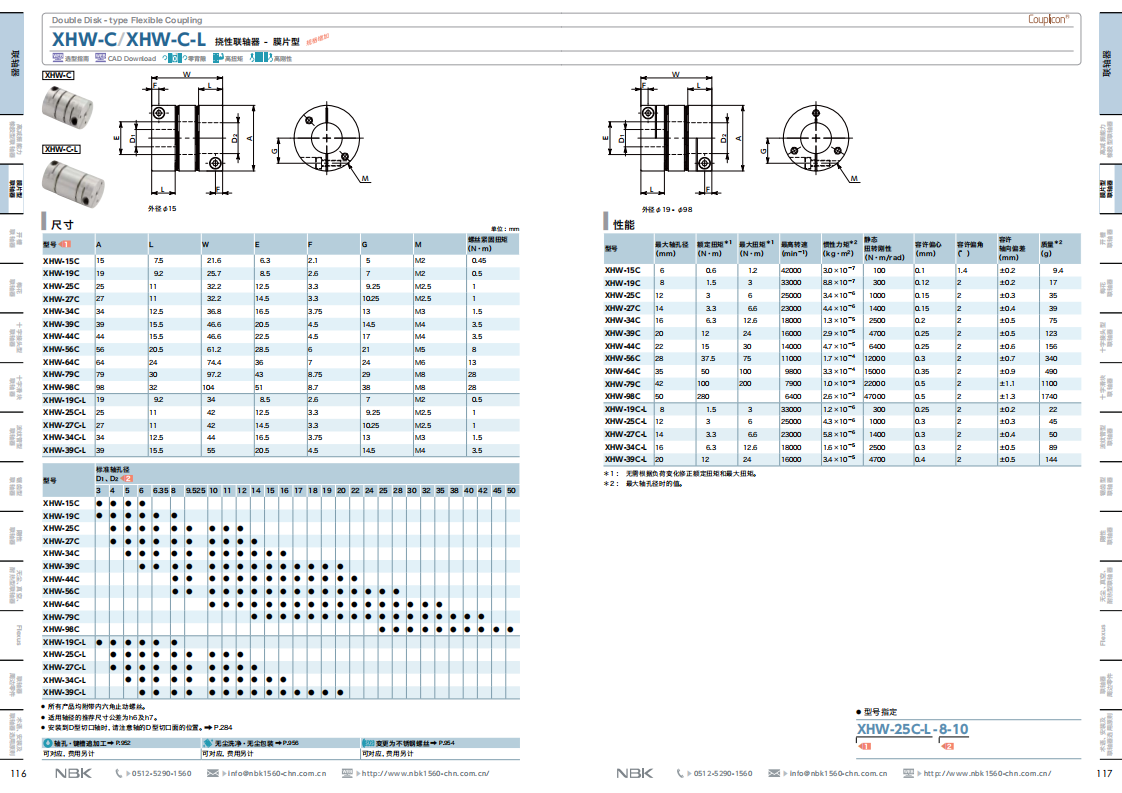Click the XHW-C label box

[59, 75]
